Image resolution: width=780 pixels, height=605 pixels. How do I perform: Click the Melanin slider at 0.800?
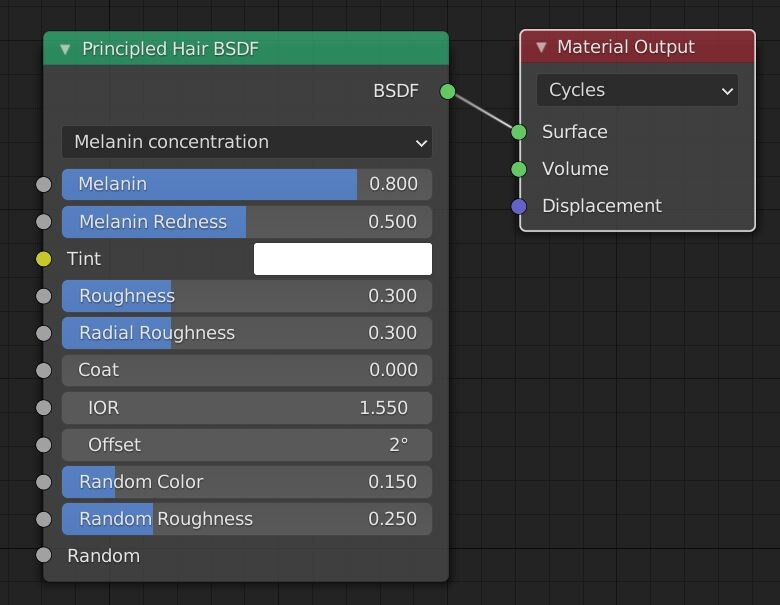(x=247, y=185)
